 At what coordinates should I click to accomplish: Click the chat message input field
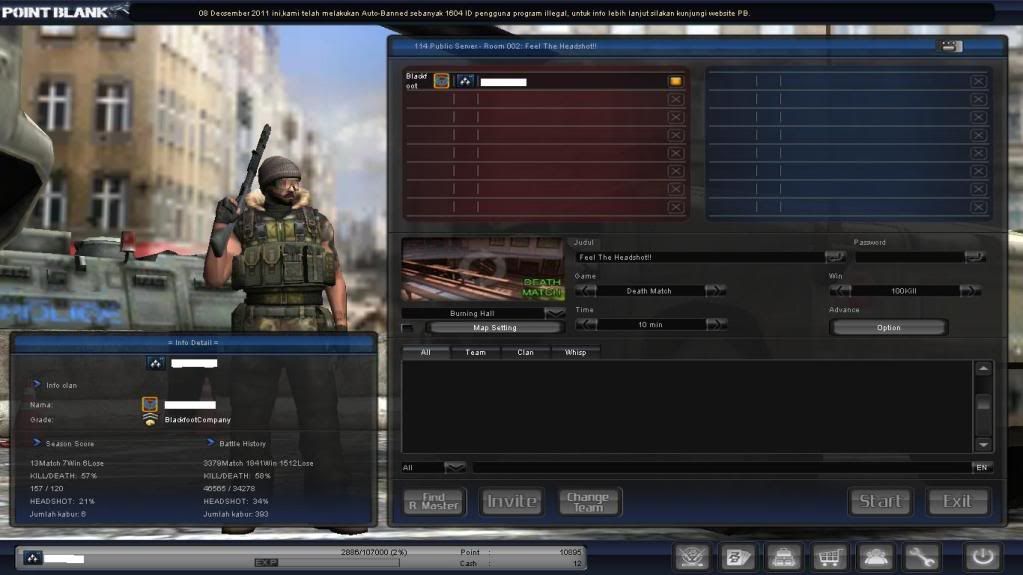point(722,467)
